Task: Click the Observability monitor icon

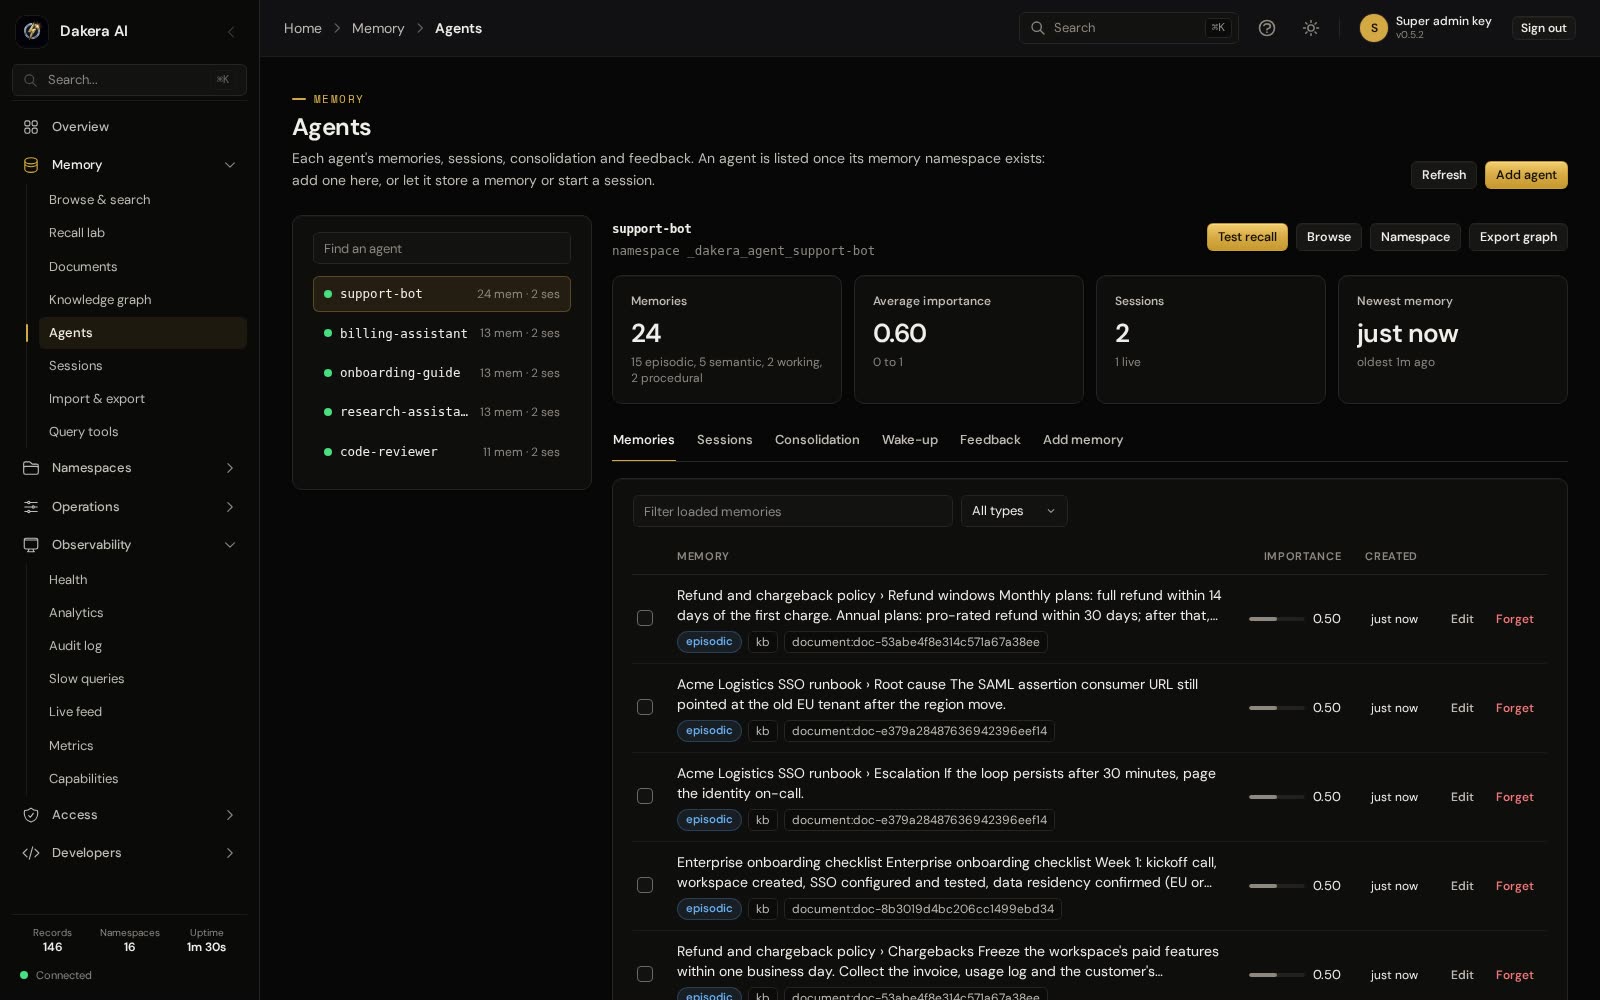Action: [x=31, y=545]
